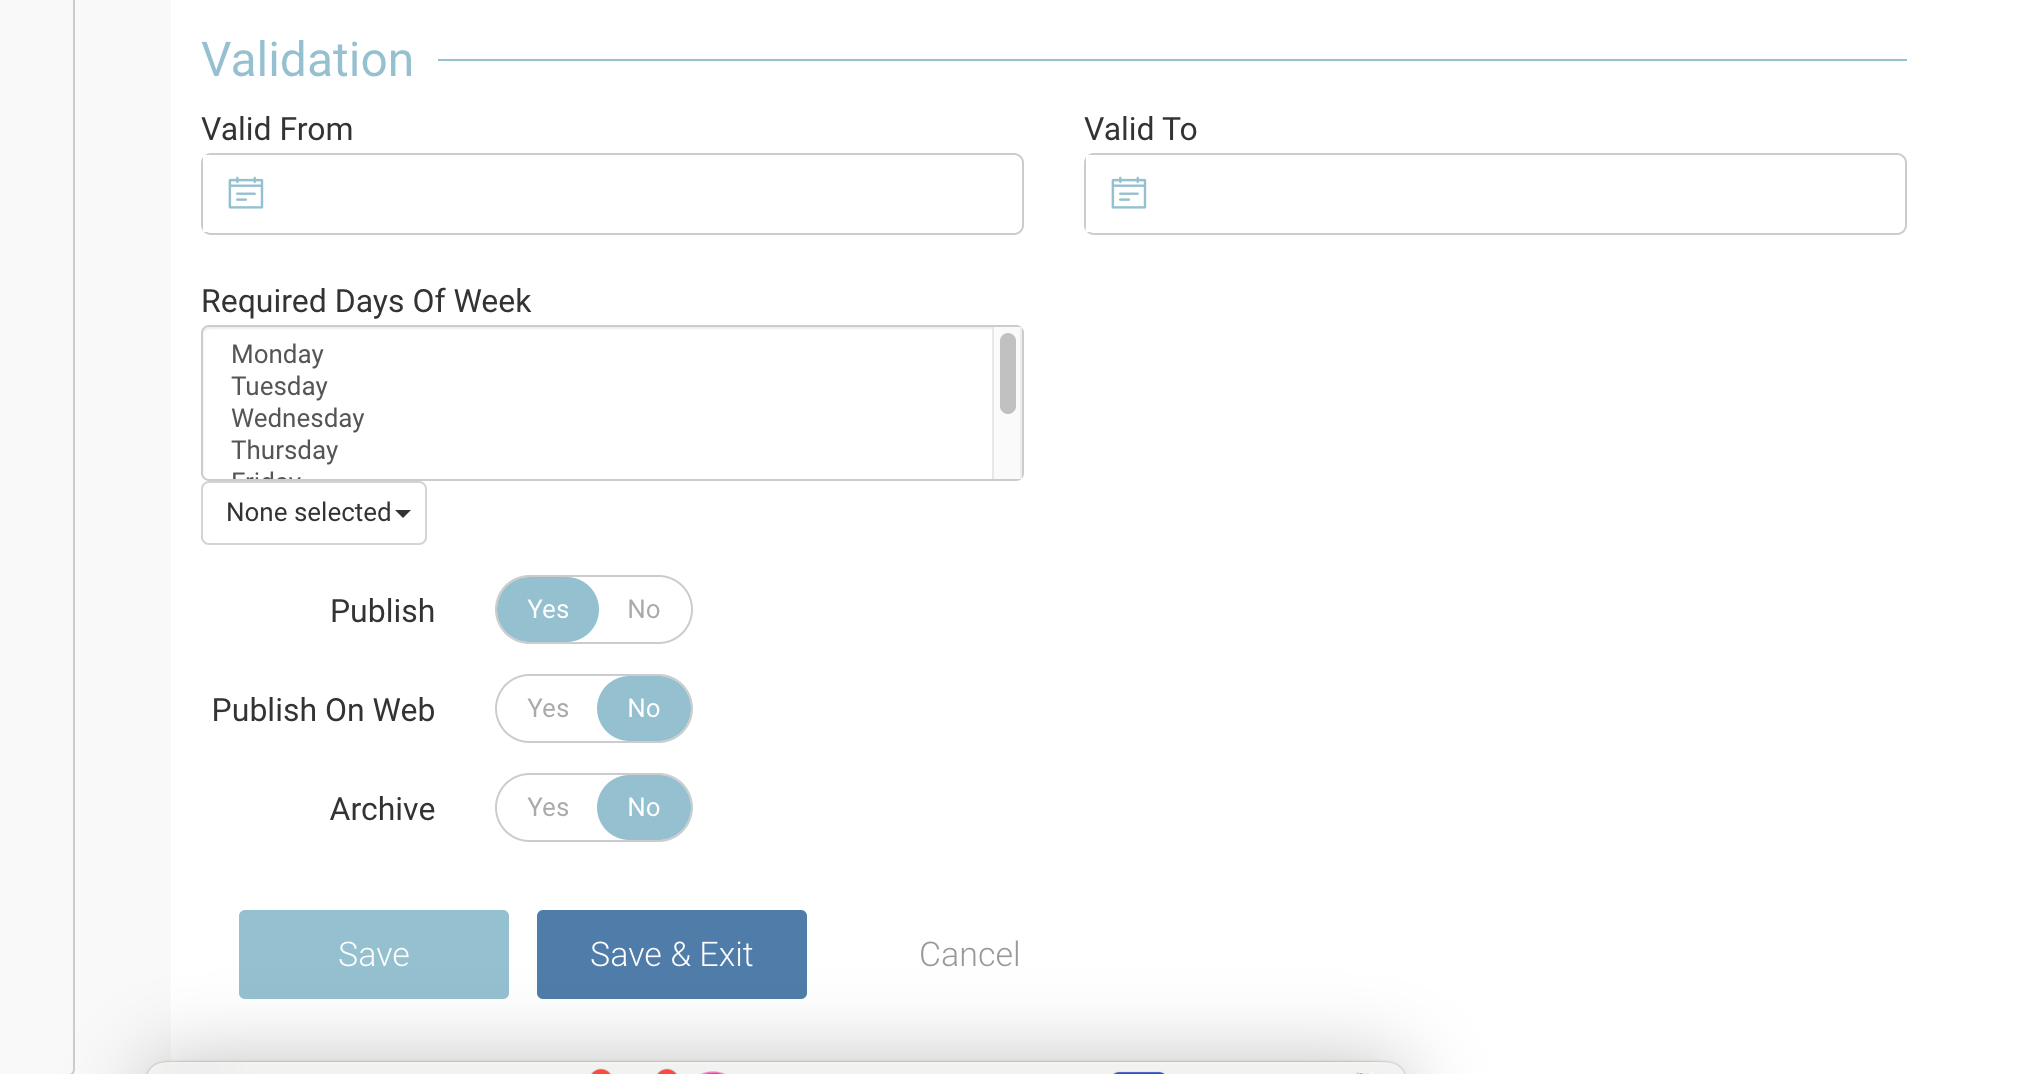Select Thursday in days list

tap(285, 451)
